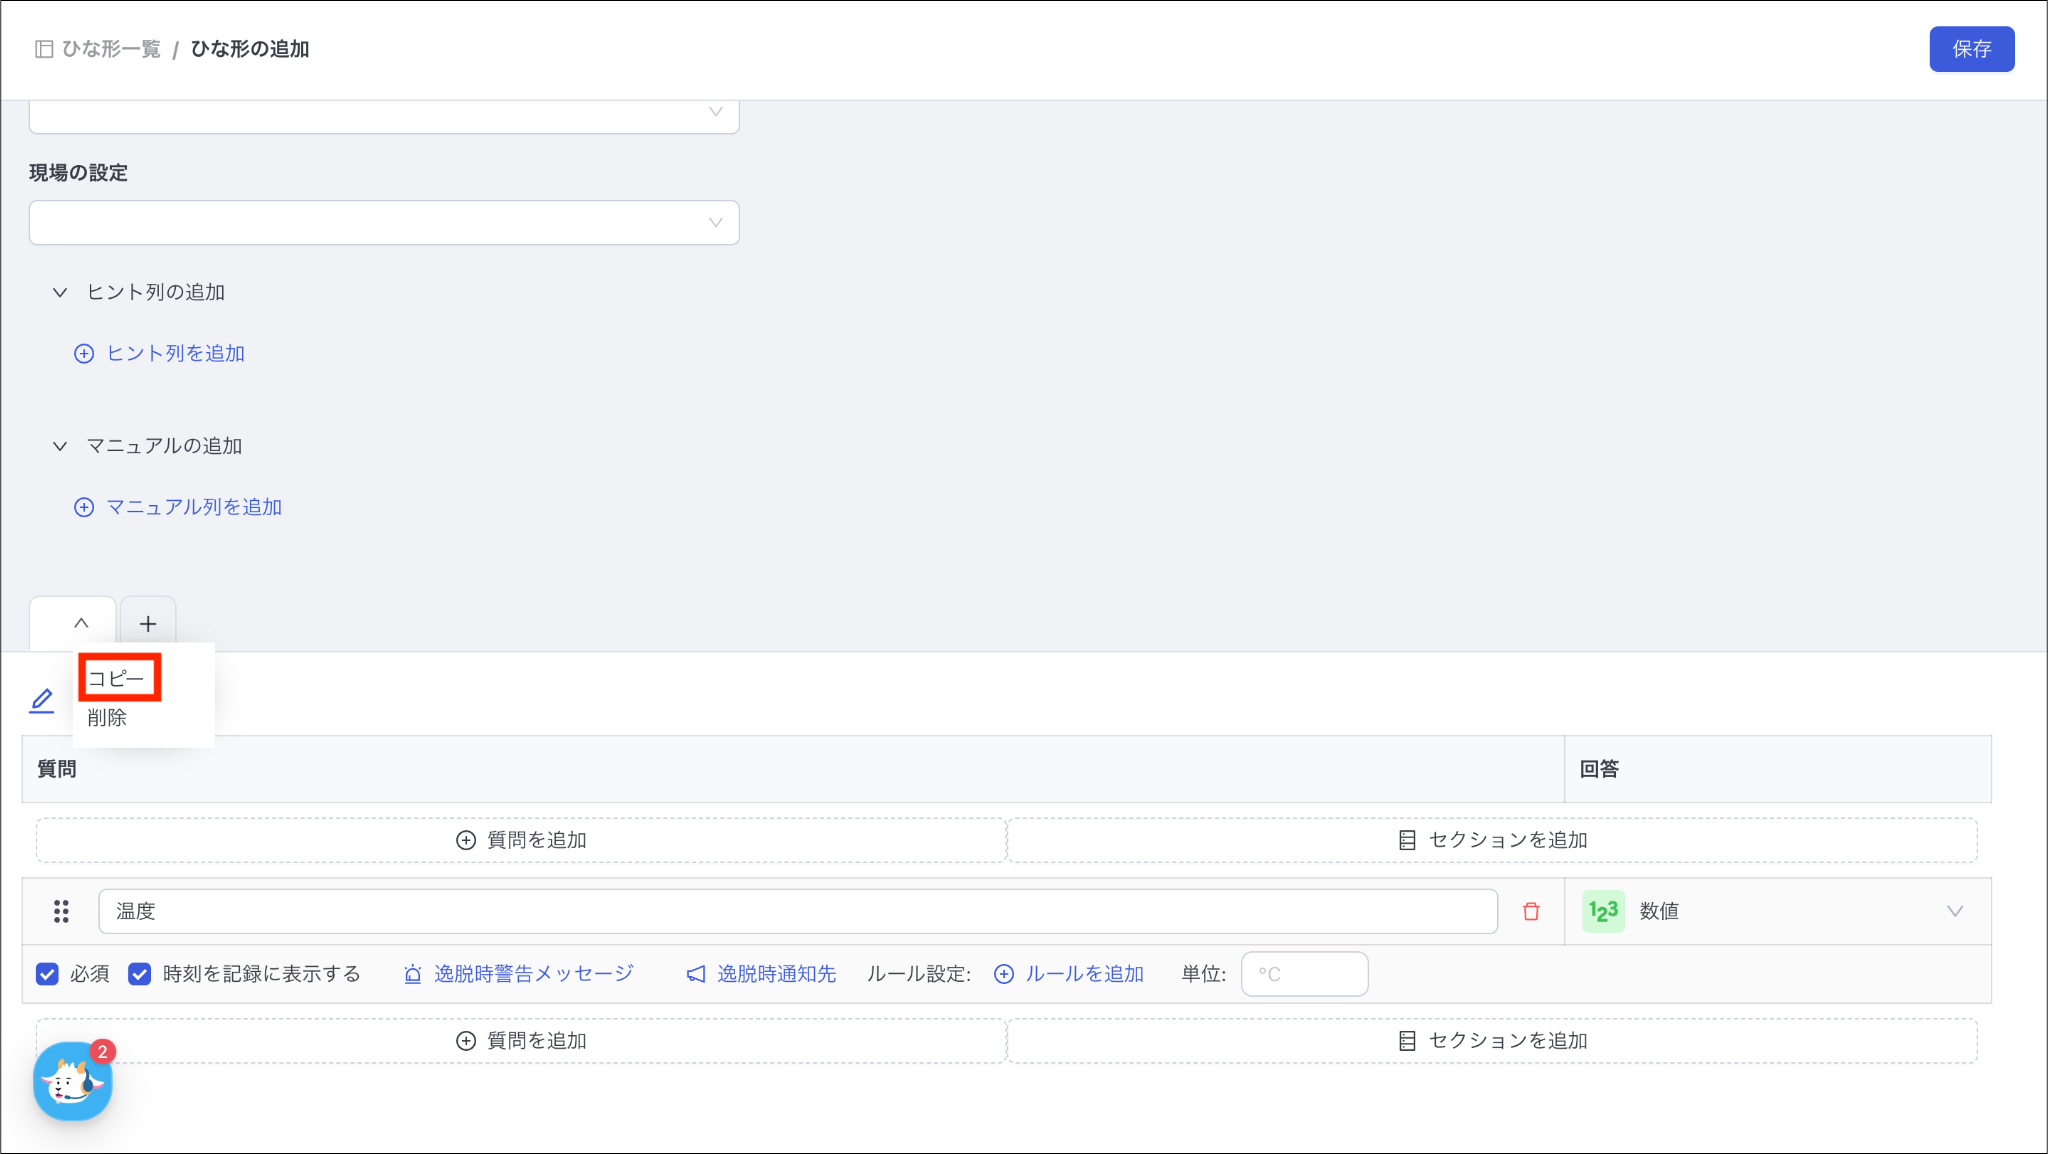
Task: Open the chat support mascot icon
Action: coord(72,1081)
